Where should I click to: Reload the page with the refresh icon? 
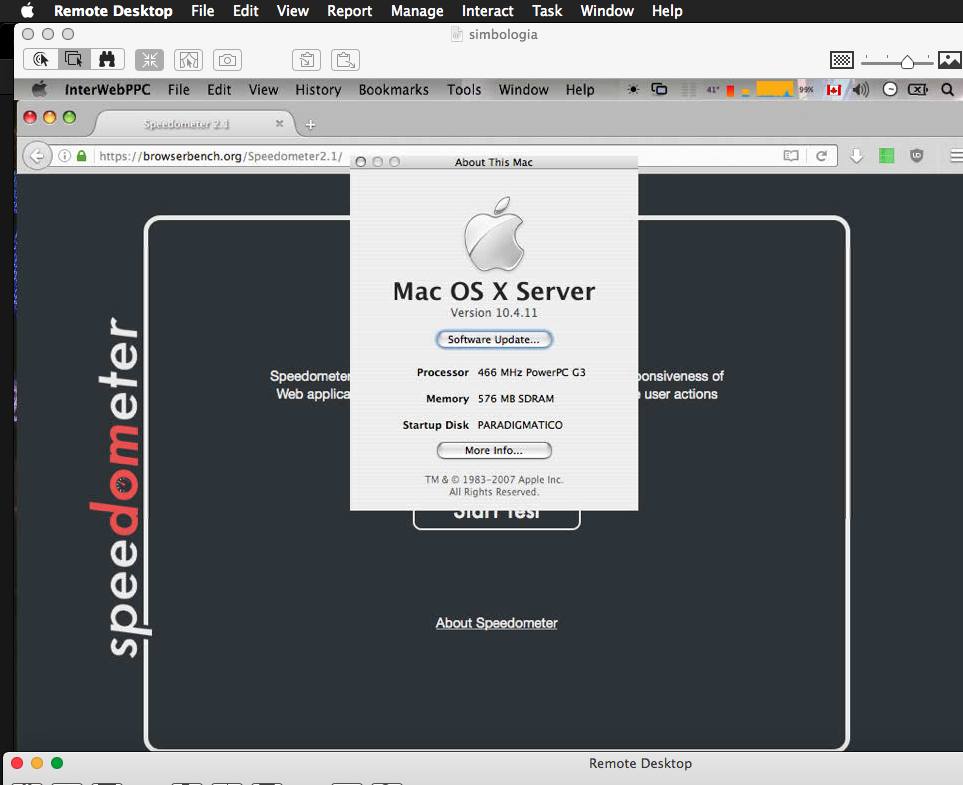(x=821, y=156)
